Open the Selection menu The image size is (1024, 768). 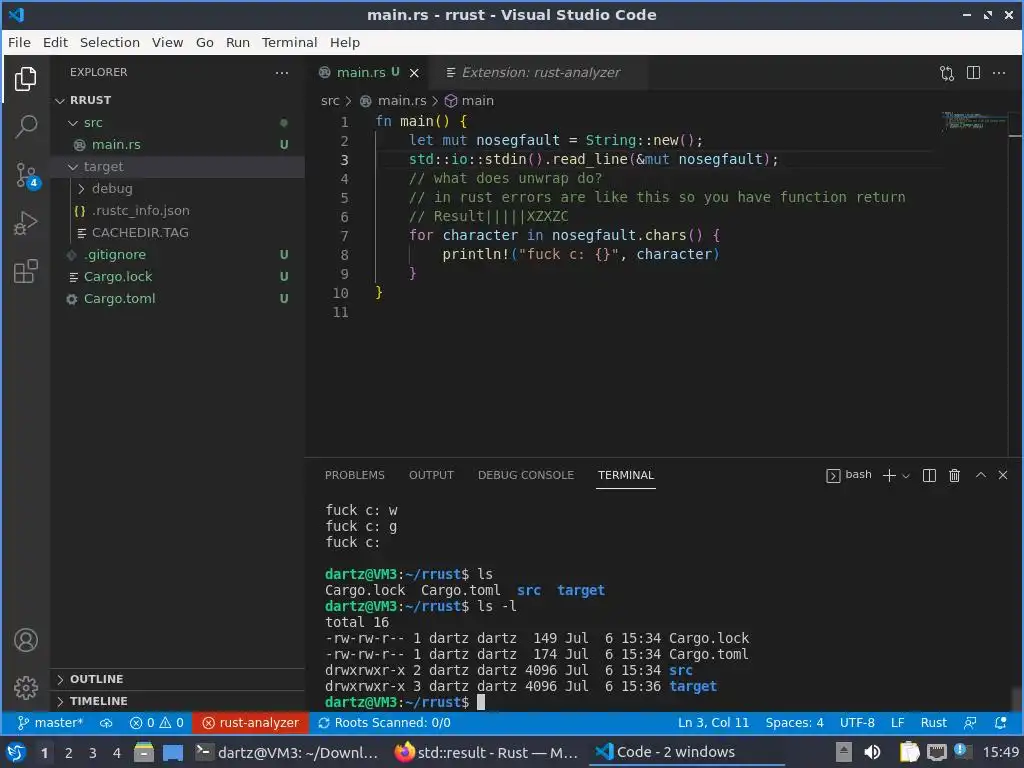point(110,42)
